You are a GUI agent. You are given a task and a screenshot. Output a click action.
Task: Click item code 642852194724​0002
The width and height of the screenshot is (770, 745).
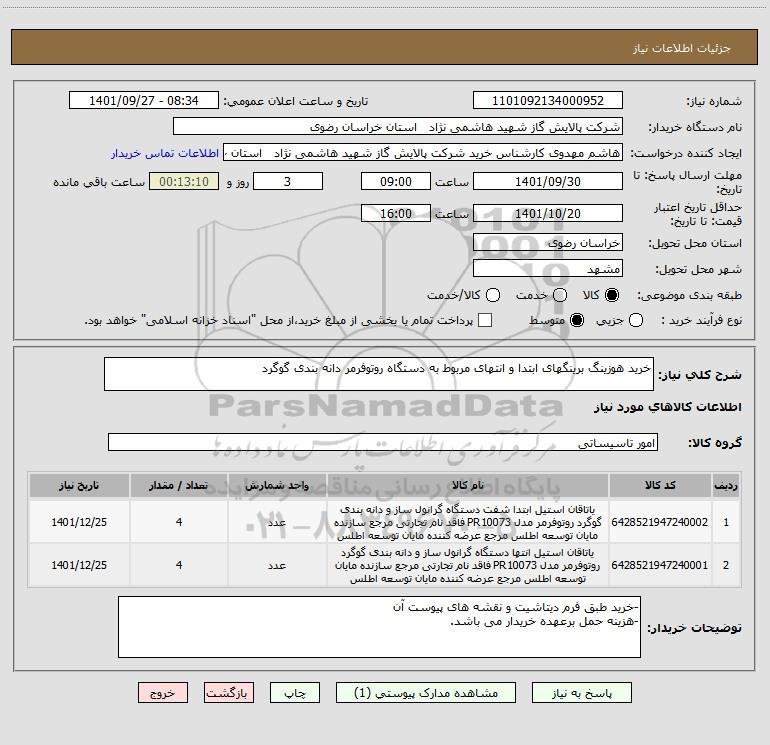(x=660, y=522)
